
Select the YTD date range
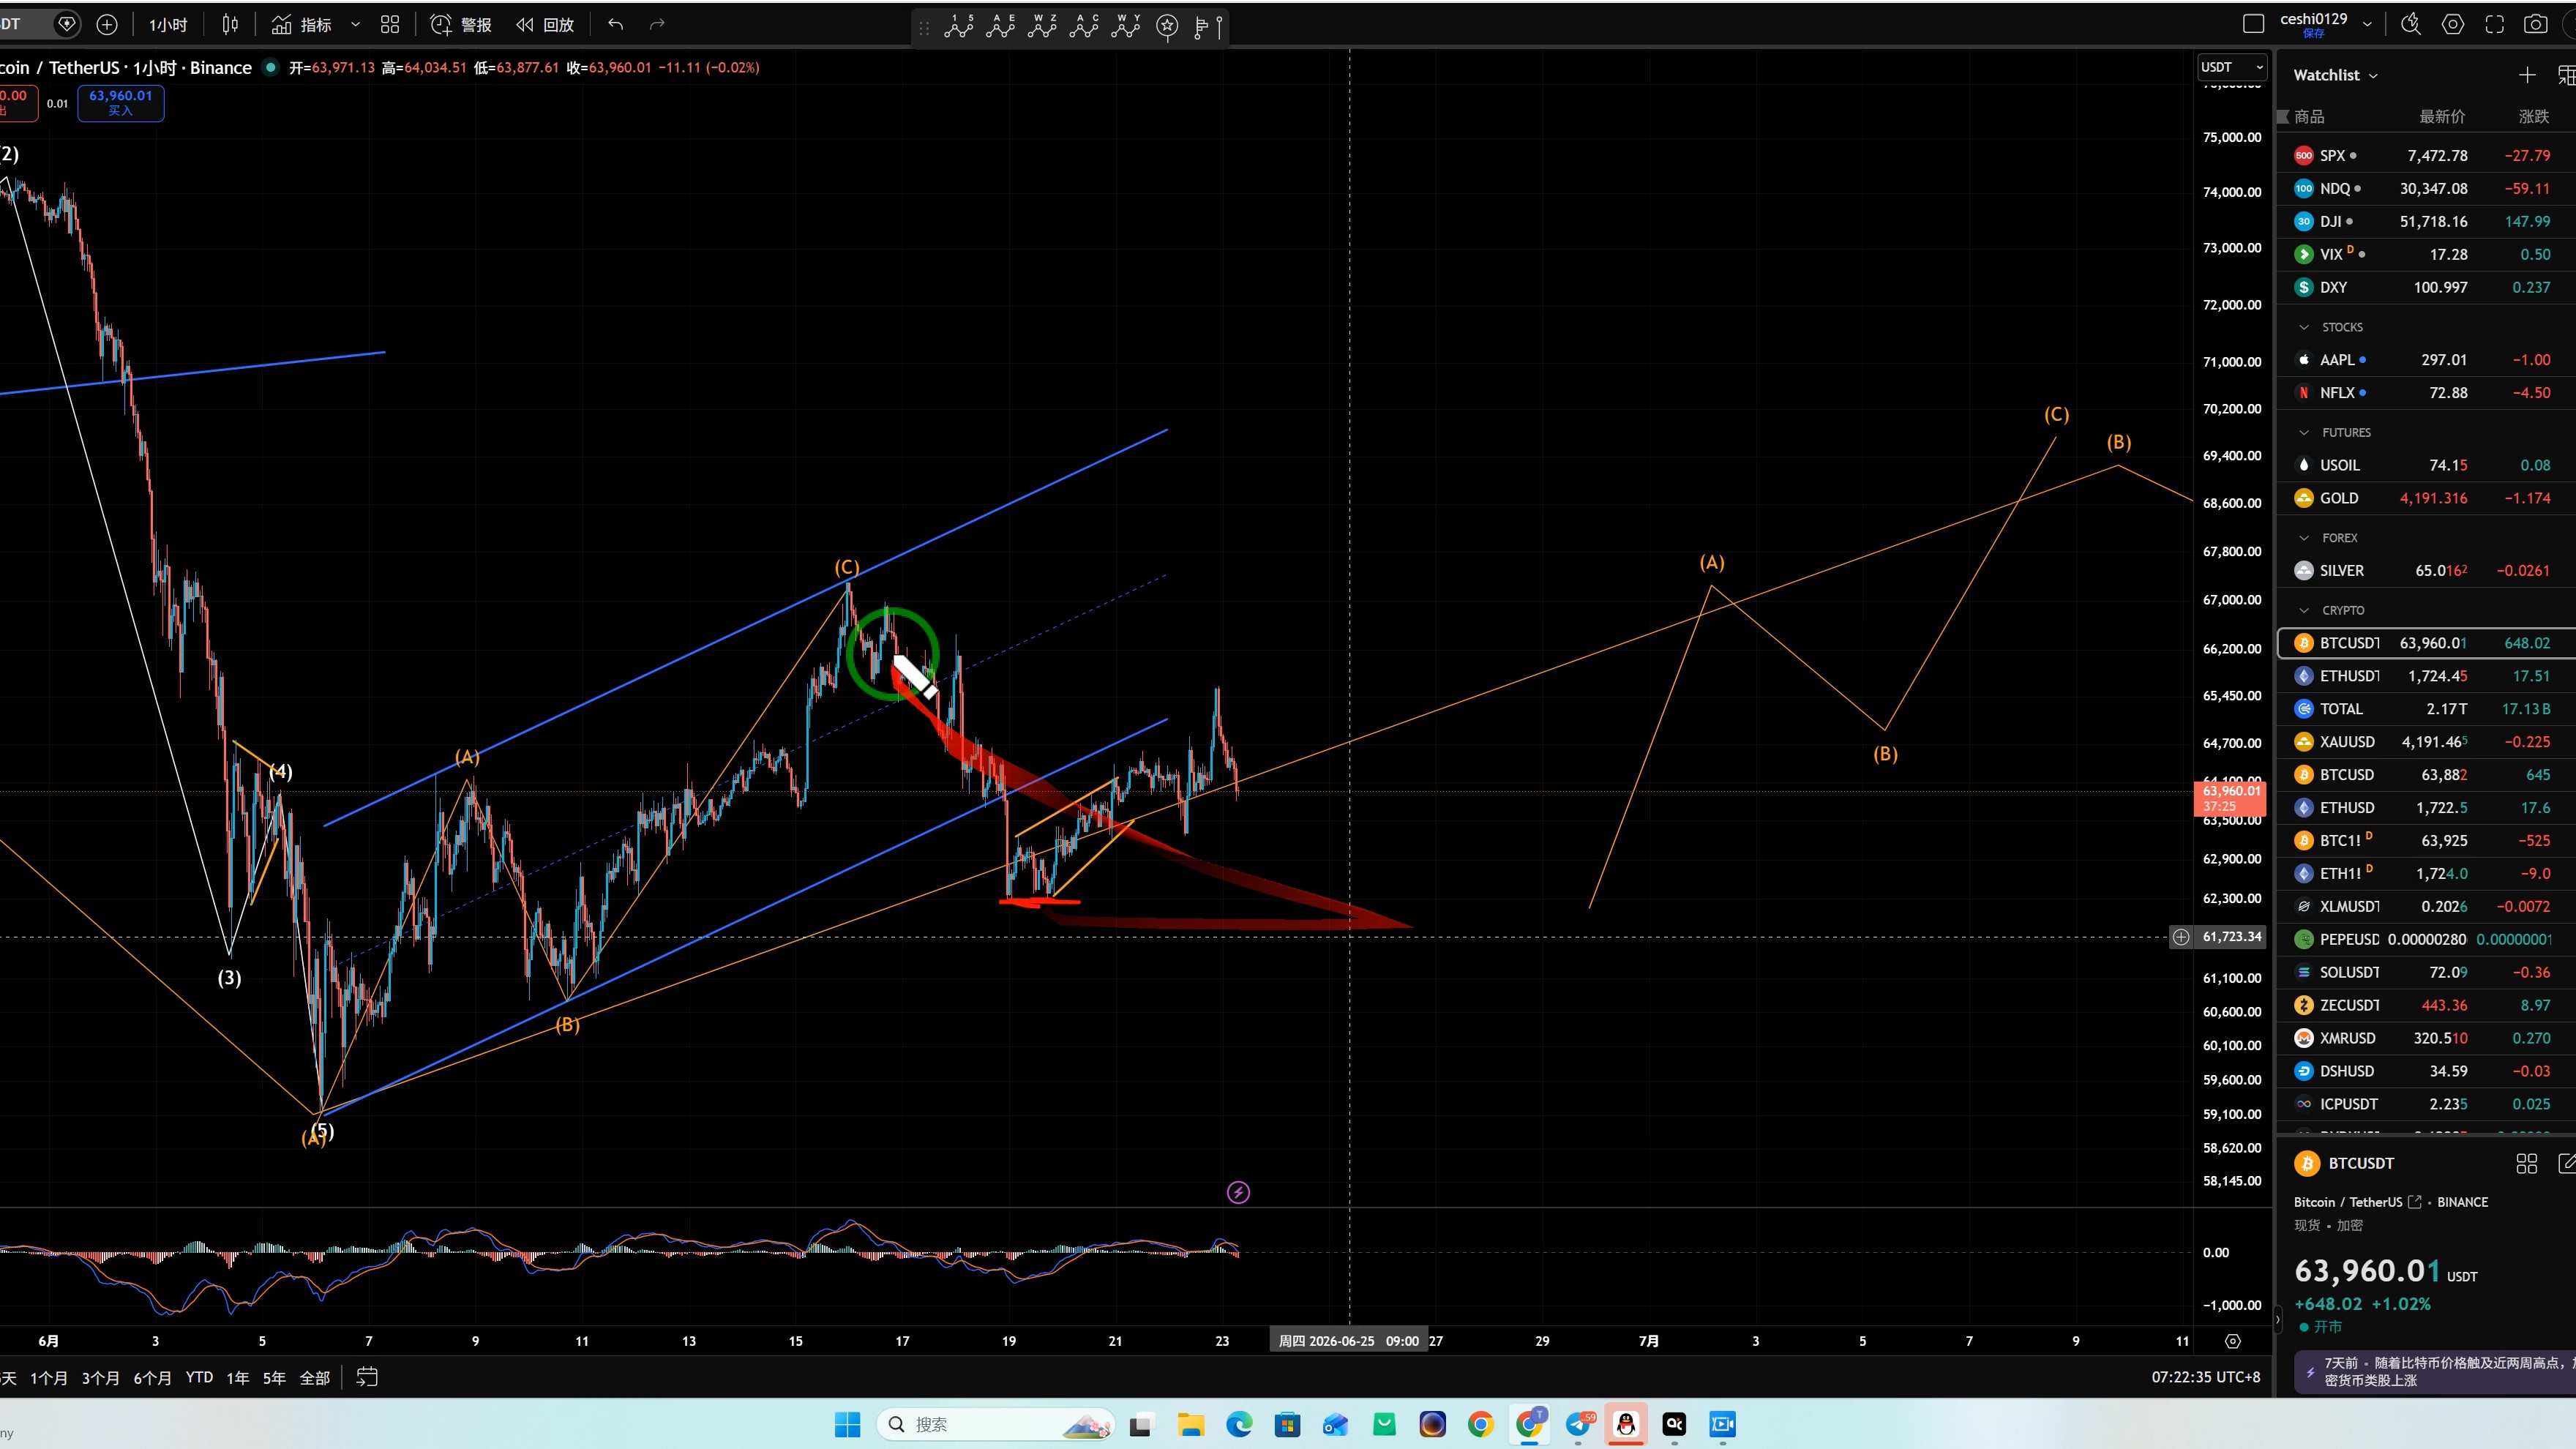[x=199, y=1378]
